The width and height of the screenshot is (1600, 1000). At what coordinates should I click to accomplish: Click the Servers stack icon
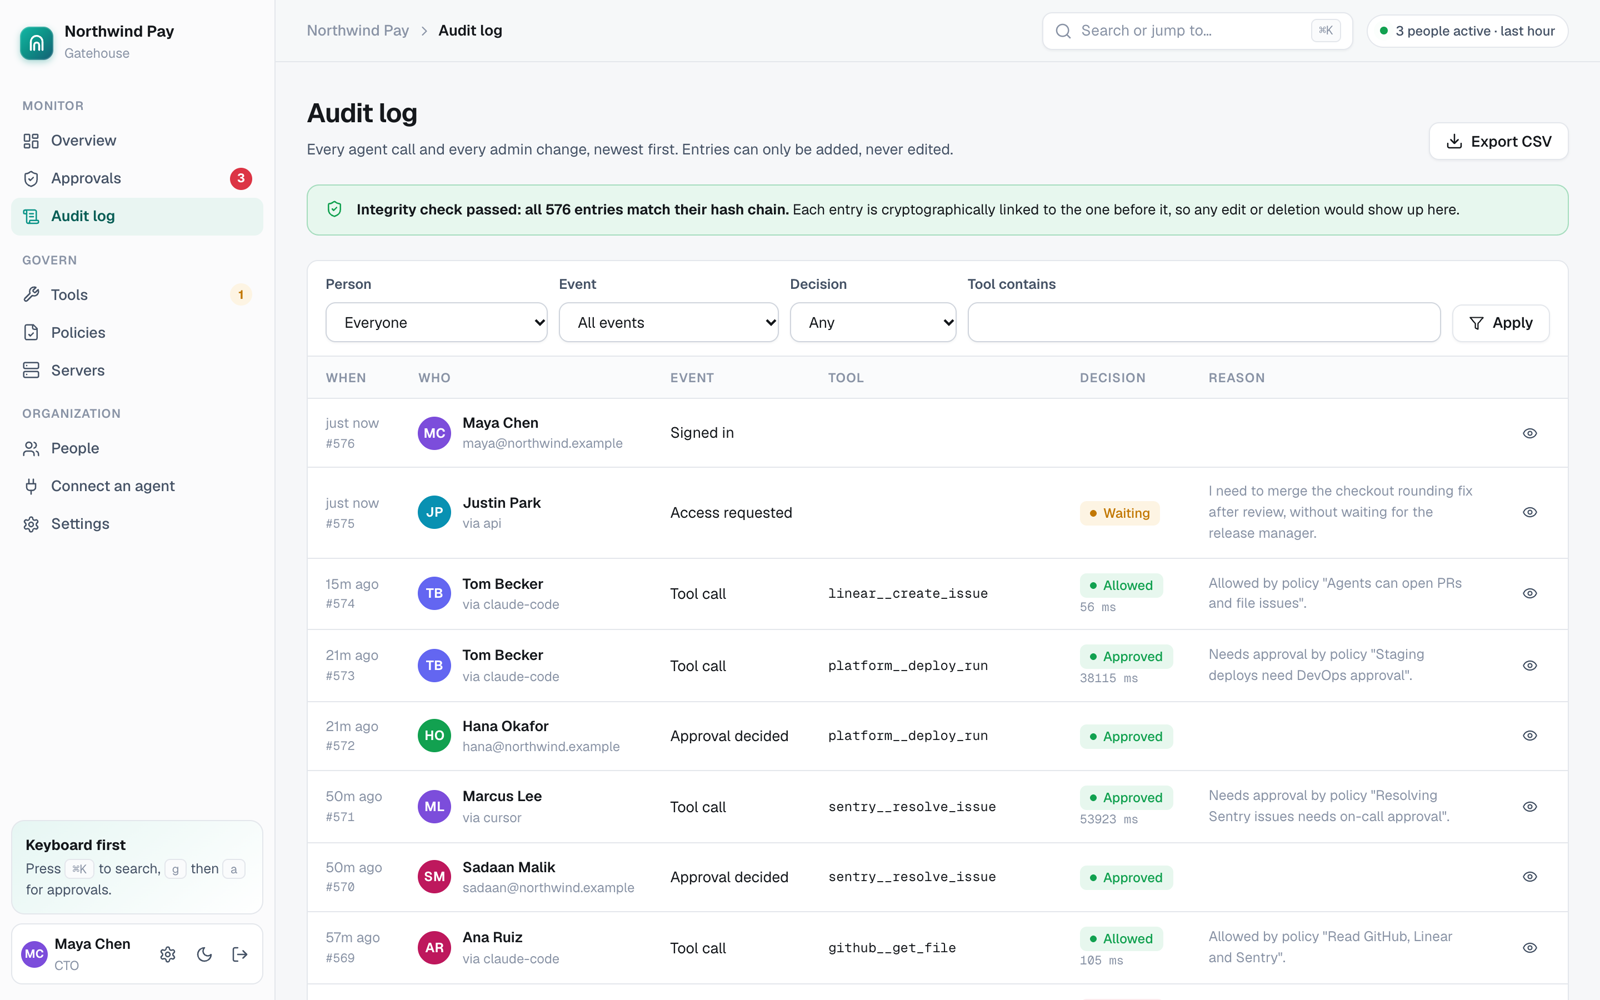click(31, 371)
